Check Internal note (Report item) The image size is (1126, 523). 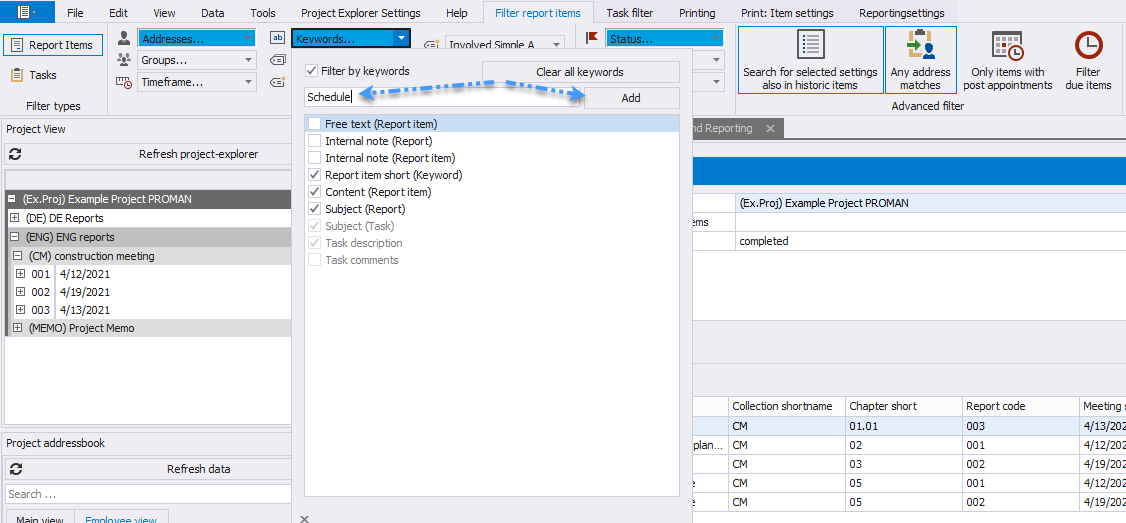pyautogui.click(x=314, y=157)
